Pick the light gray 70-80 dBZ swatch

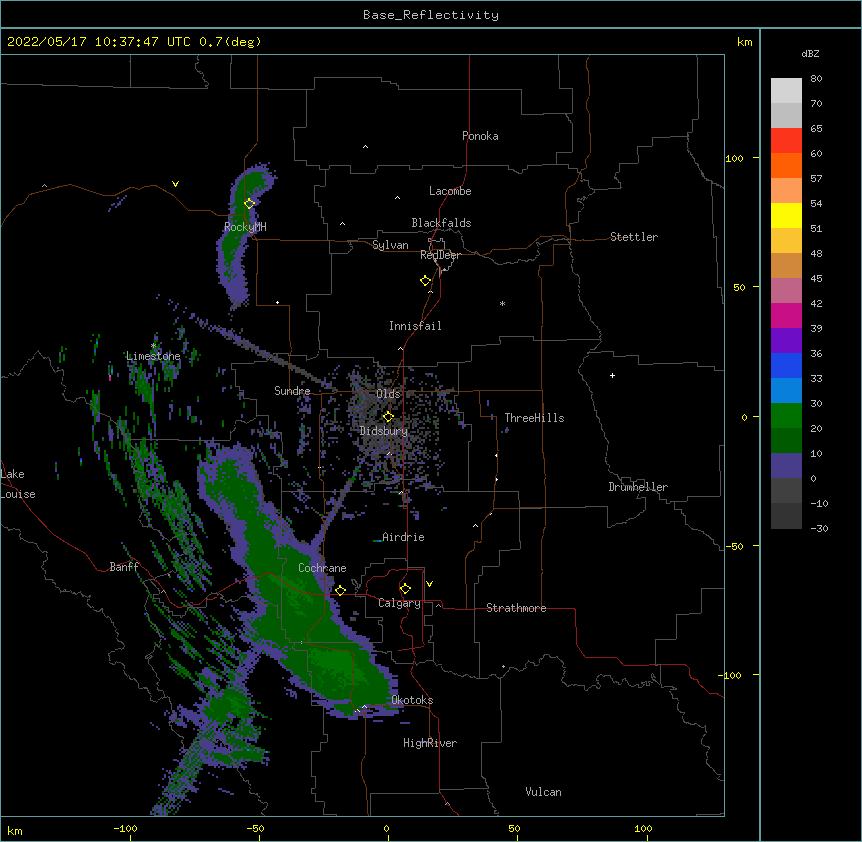(x=786, y=91)
